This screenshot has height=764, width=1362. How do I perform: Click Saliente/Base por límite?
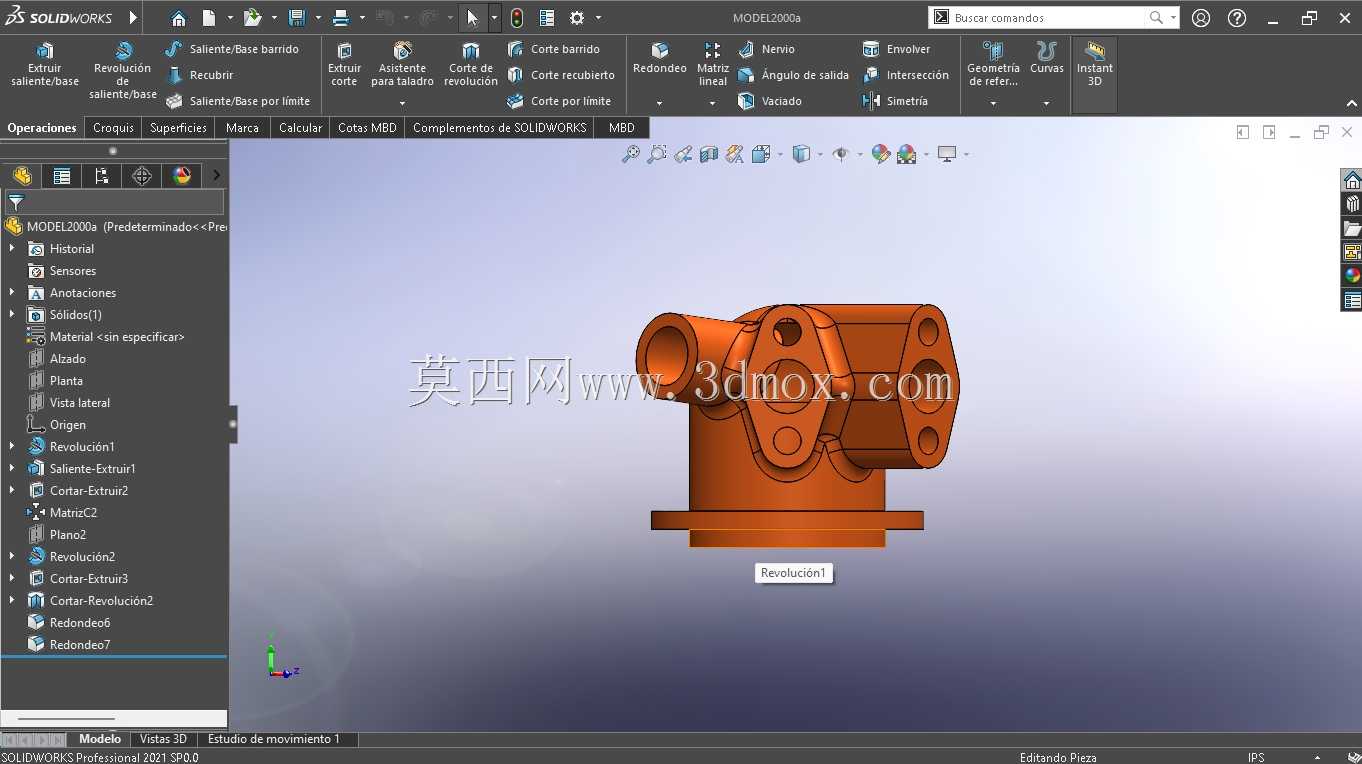click(x=237, y=101)
